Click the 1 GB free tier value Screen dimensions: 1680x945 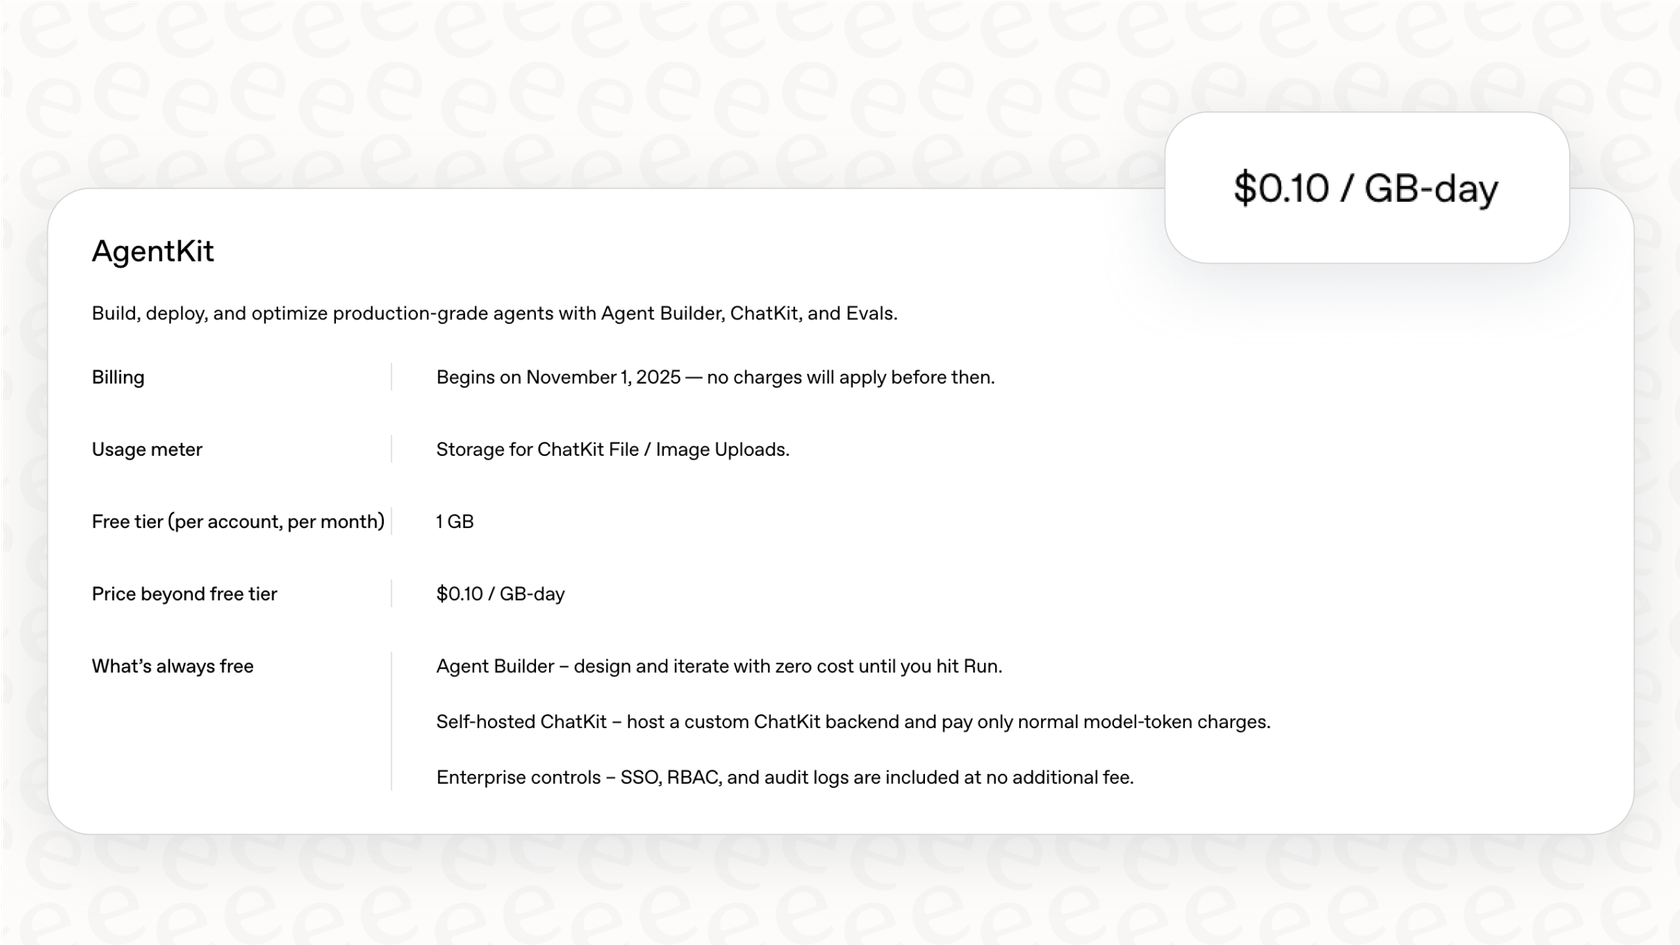[455, 522]
